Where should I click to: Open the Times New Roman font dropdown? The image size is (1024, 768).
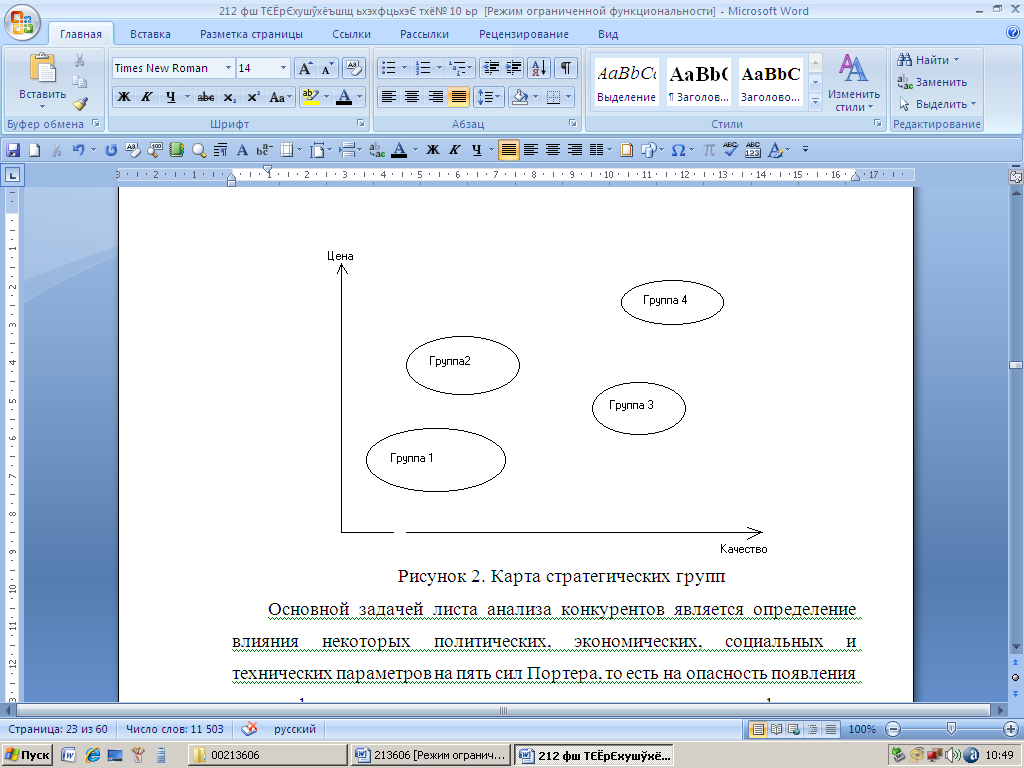tap(228, 68)
